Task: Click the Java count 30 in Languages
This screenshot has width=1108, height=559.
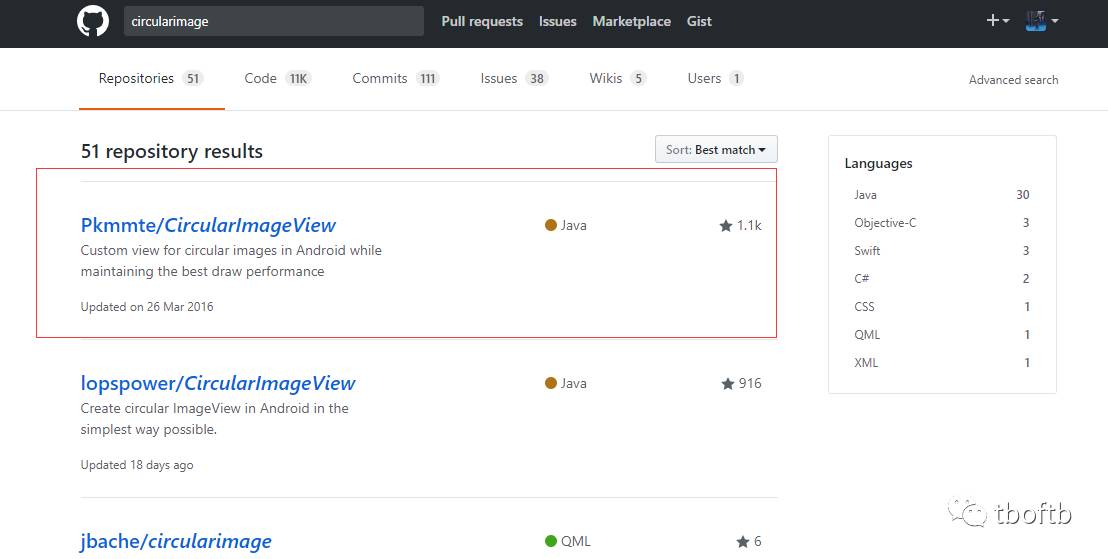Action: [1022, 195]
